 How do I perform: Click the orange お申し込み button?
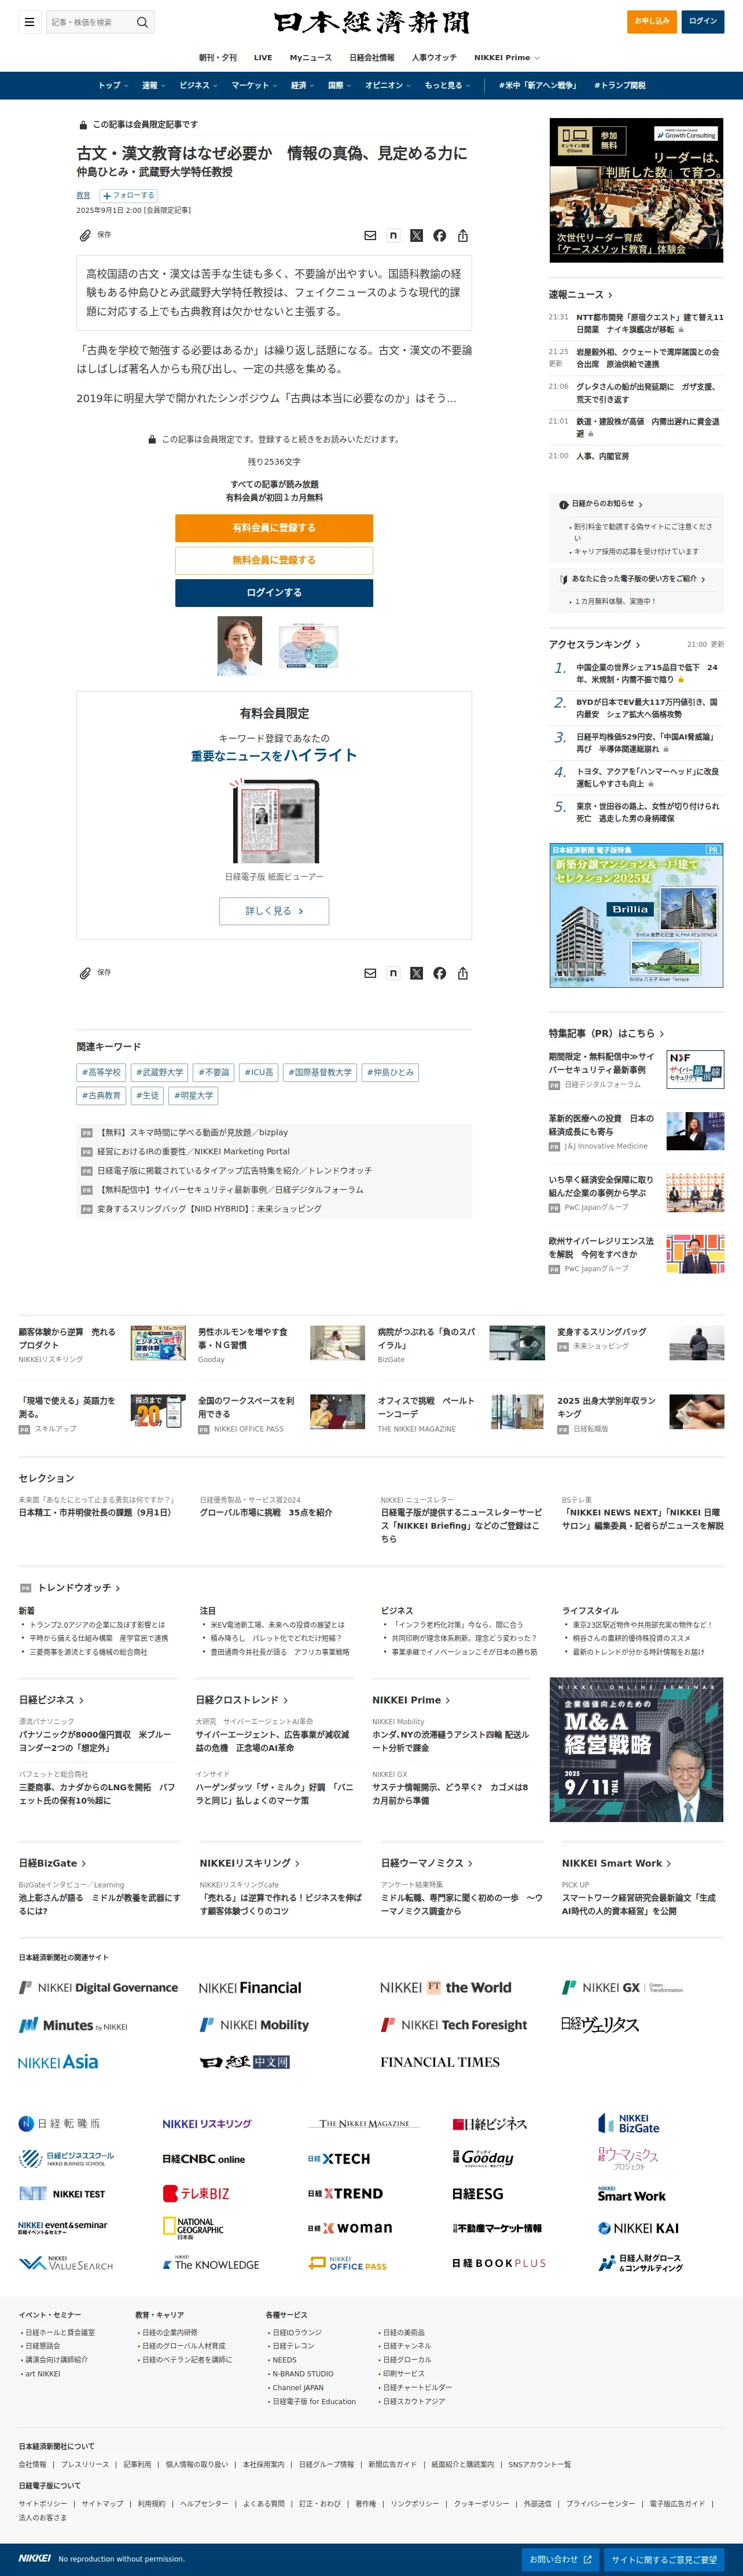pyautogui.click(x=651, y=21)
